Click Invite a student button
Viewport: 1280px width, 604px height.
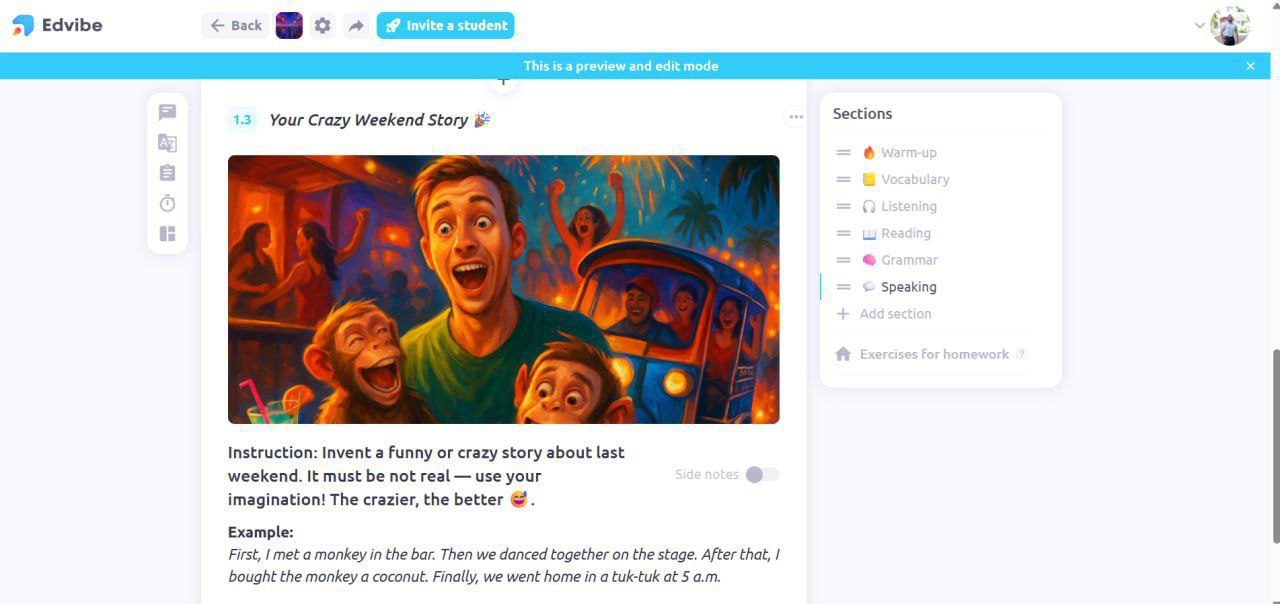click(445, 26)
